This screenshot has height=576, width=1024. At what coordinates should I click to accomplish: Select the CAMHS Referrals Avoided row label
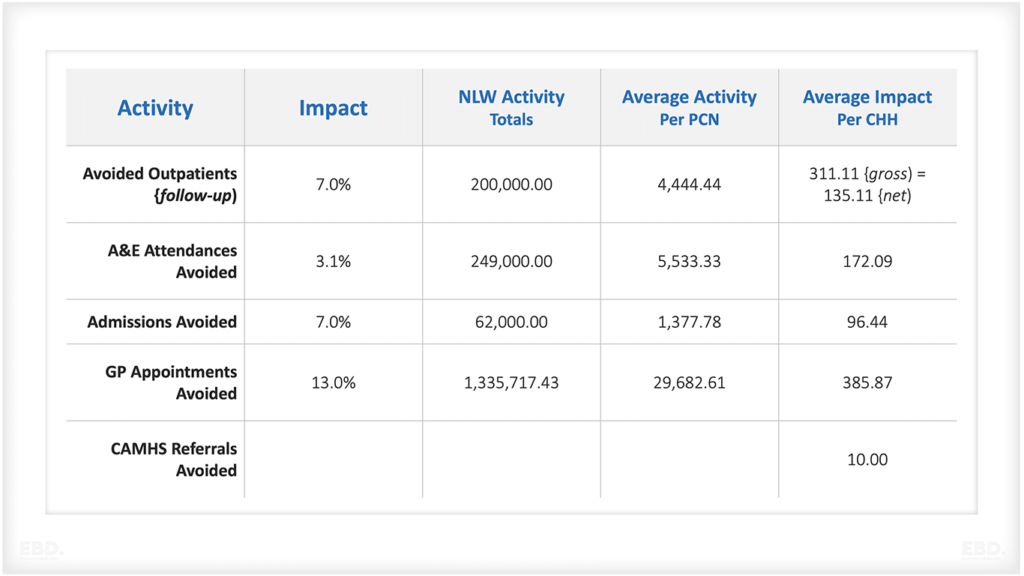click(174, 460)
